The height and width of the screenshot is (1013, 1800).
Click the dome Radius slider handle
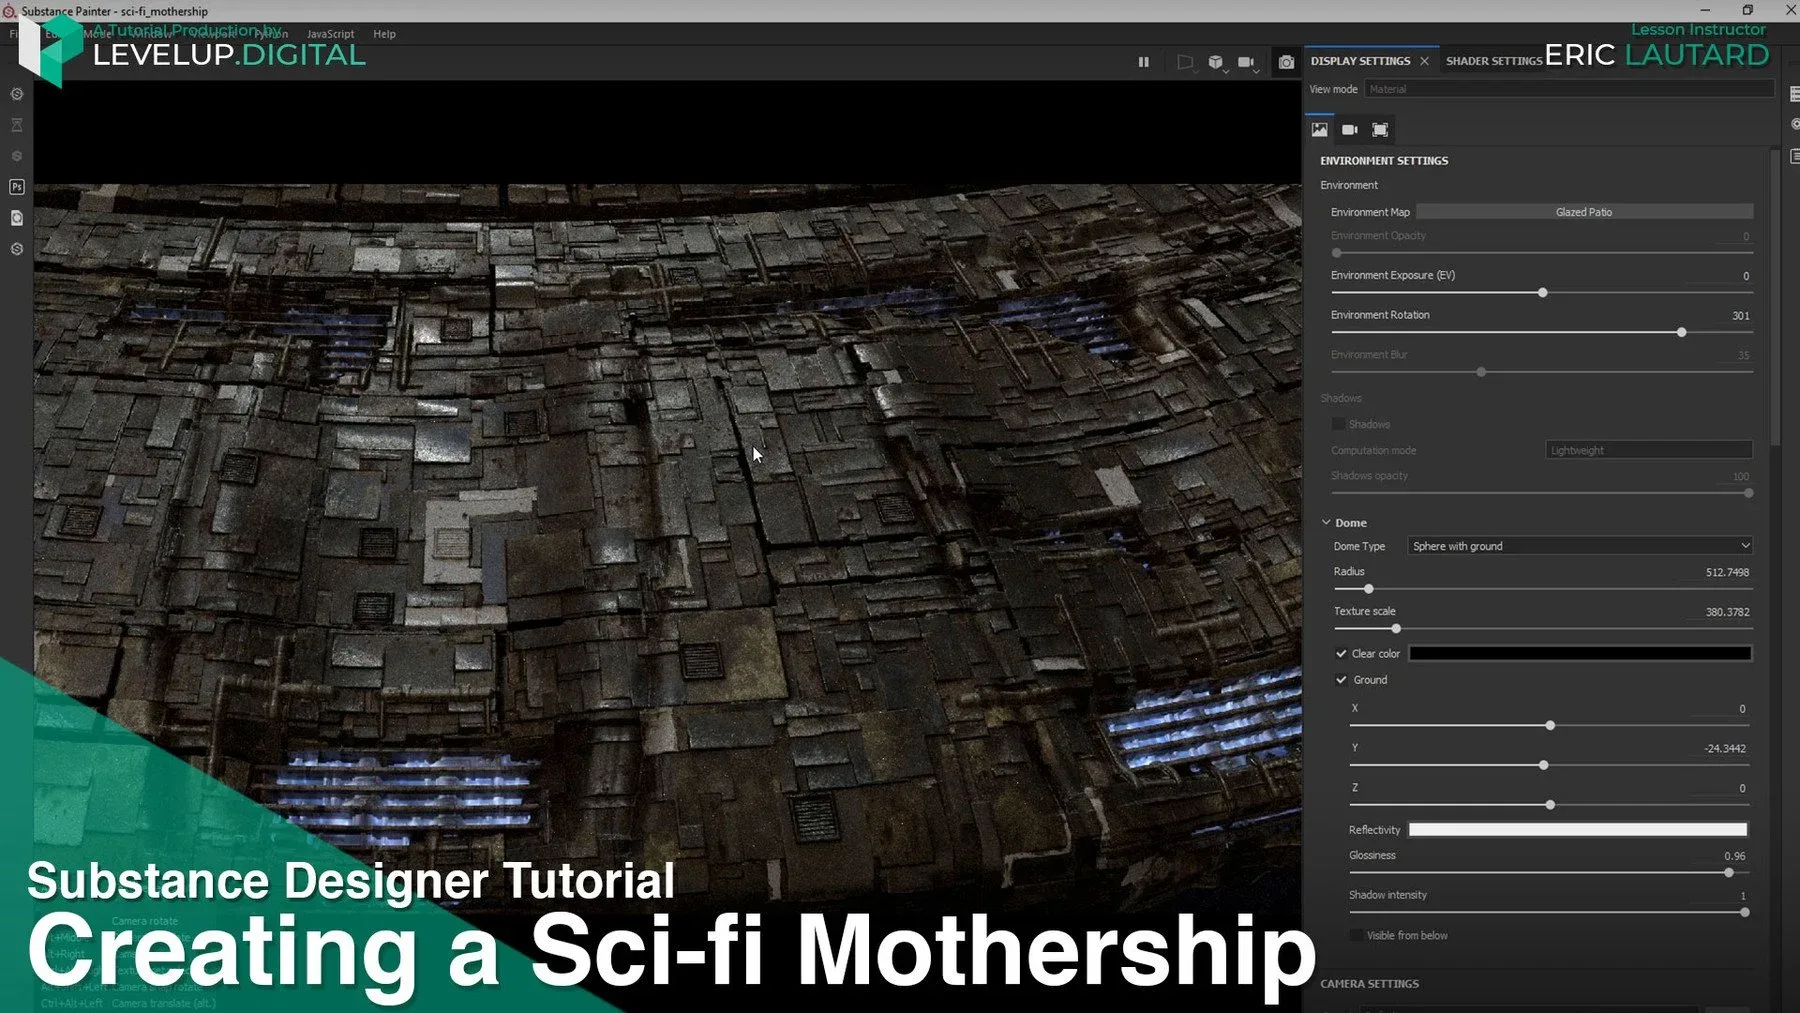1369,589
